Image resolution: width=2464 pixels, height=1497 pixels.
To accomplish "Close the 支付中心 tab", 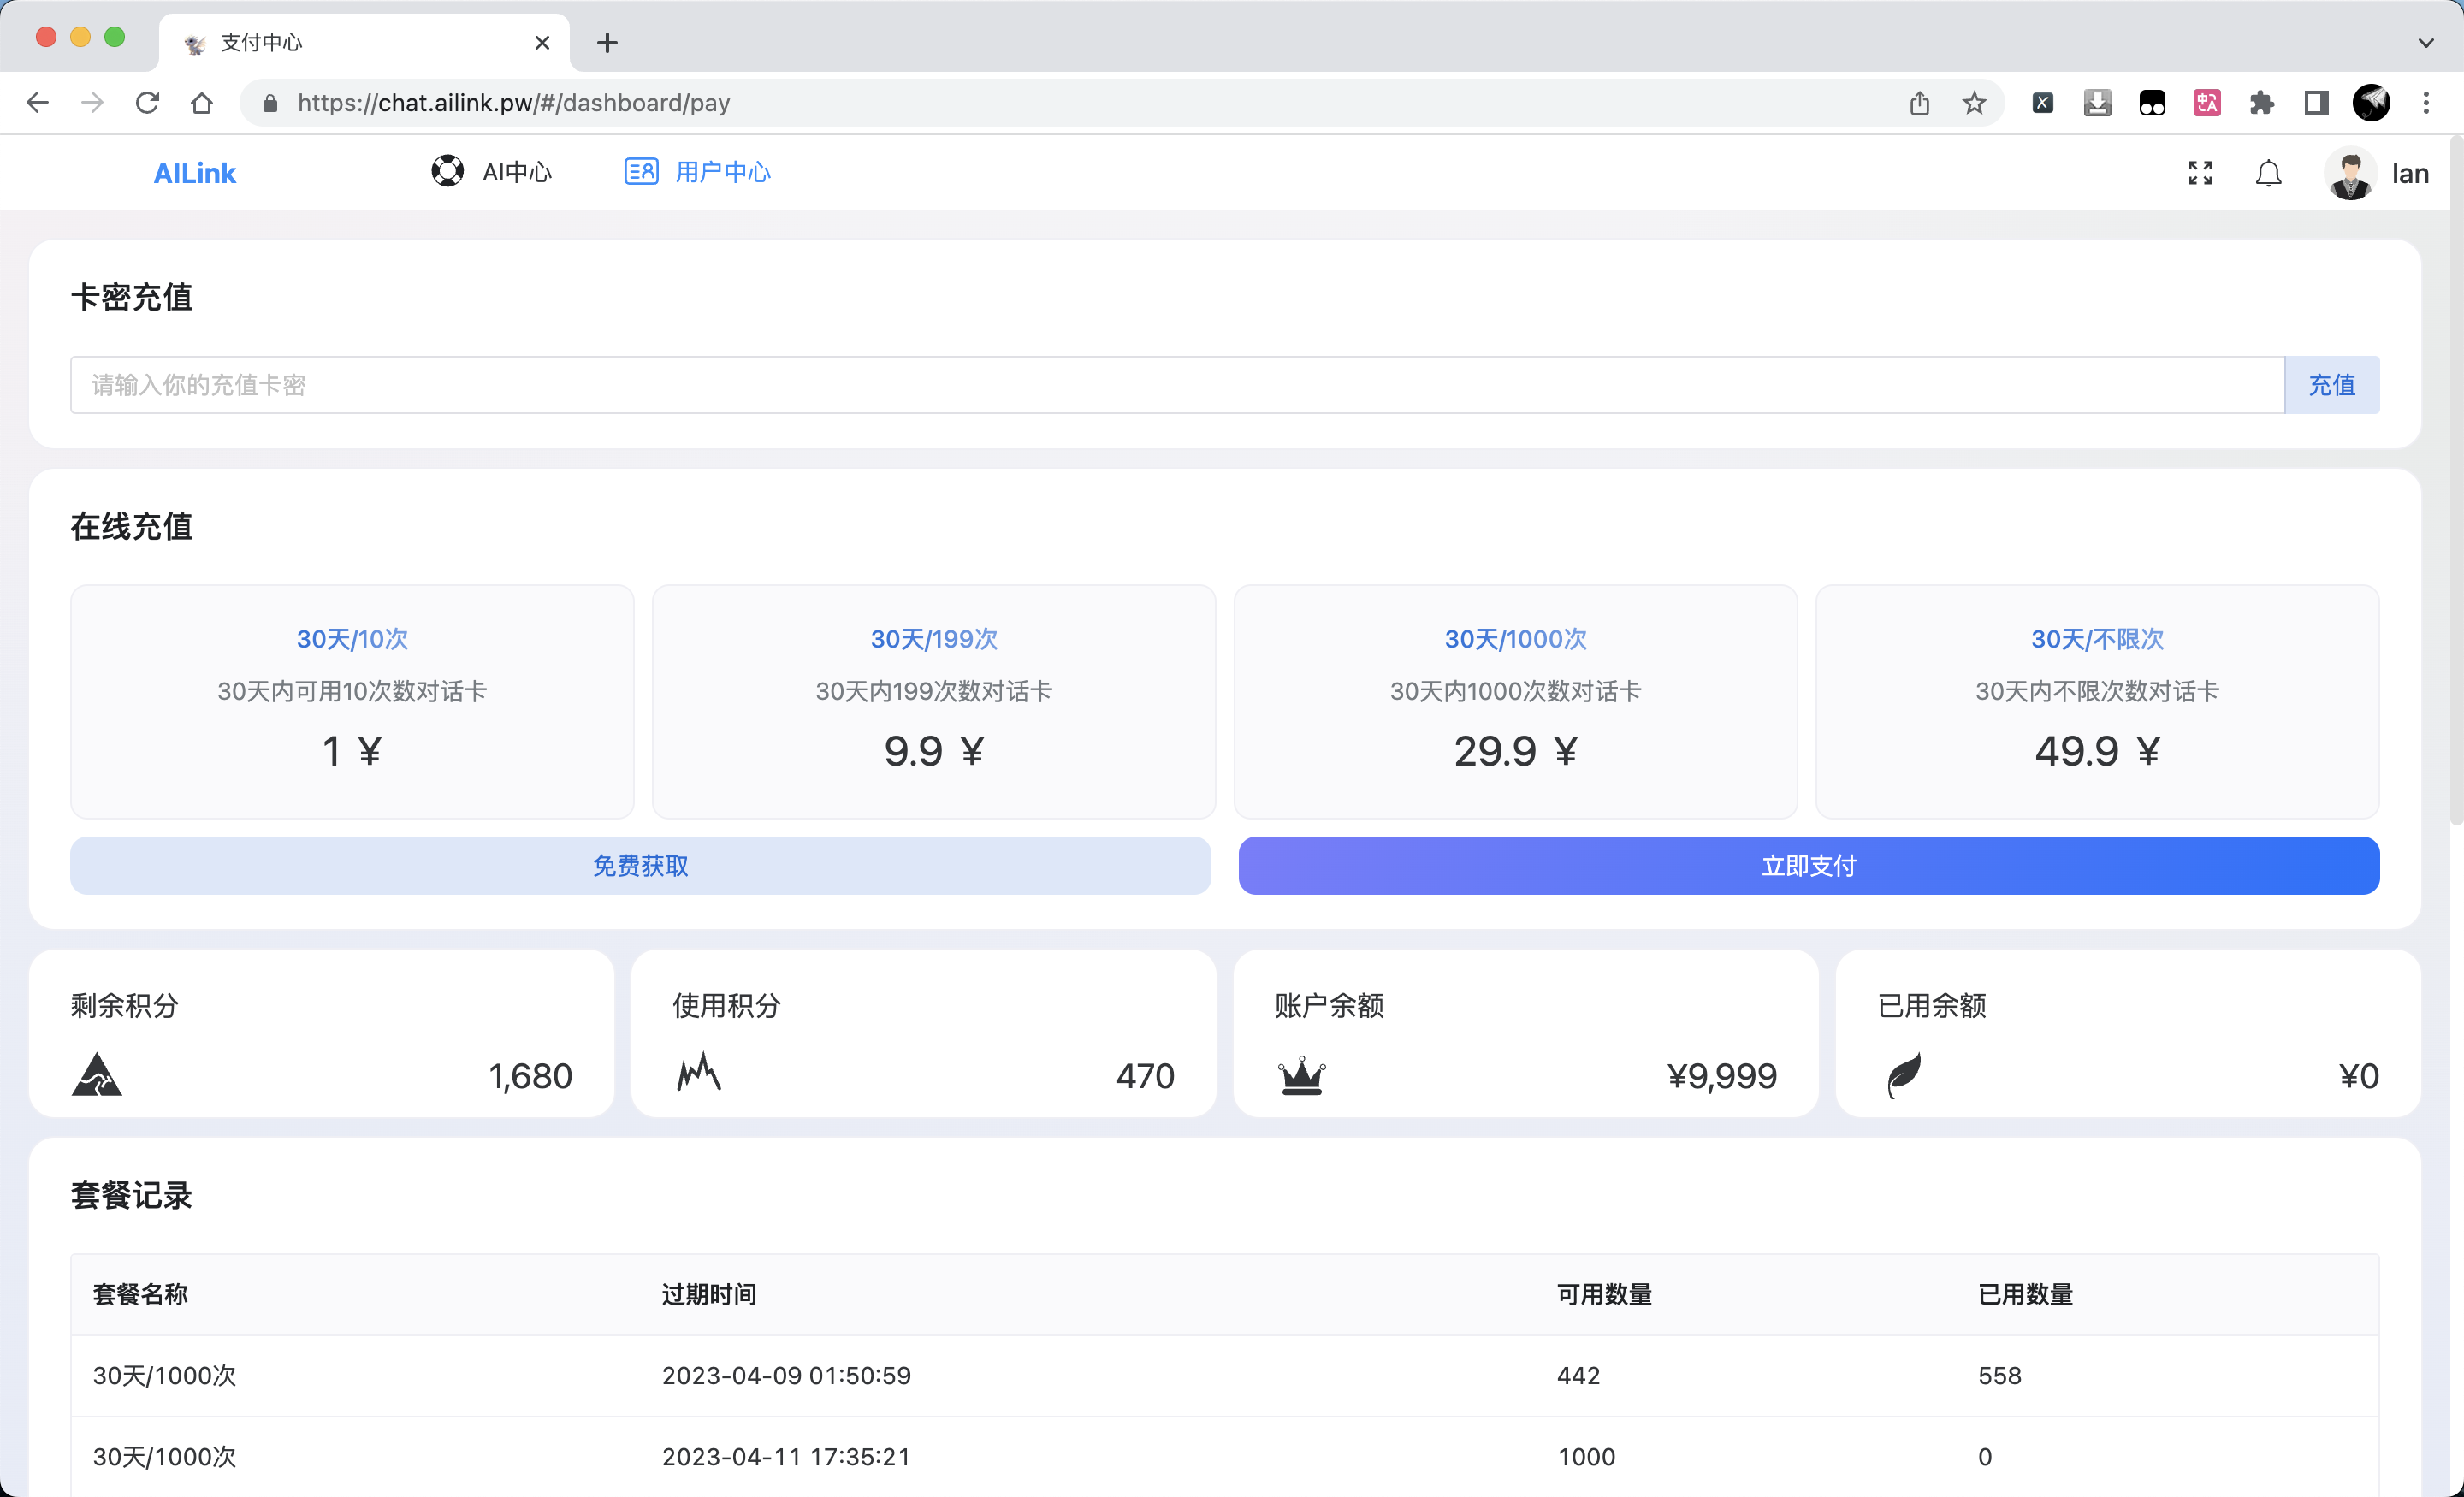I will pyautogui.click(x=542, y=42).
